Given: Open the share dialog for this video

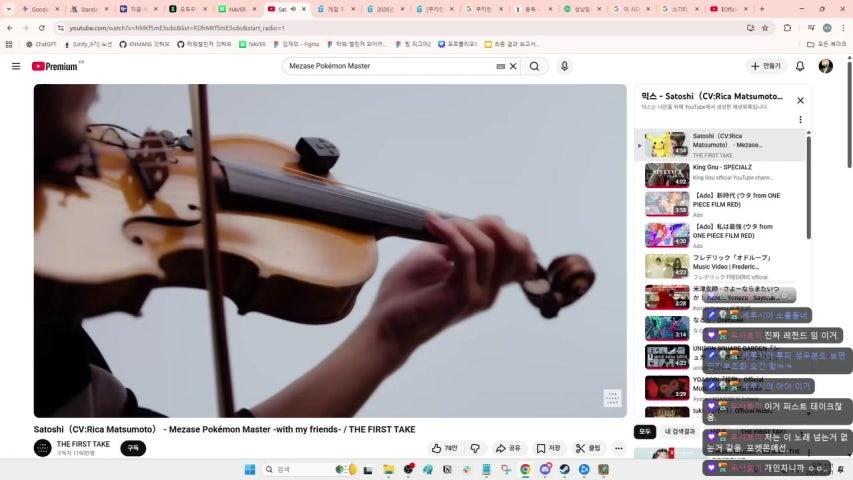Looking at the screenshot, I should (508, 448).
